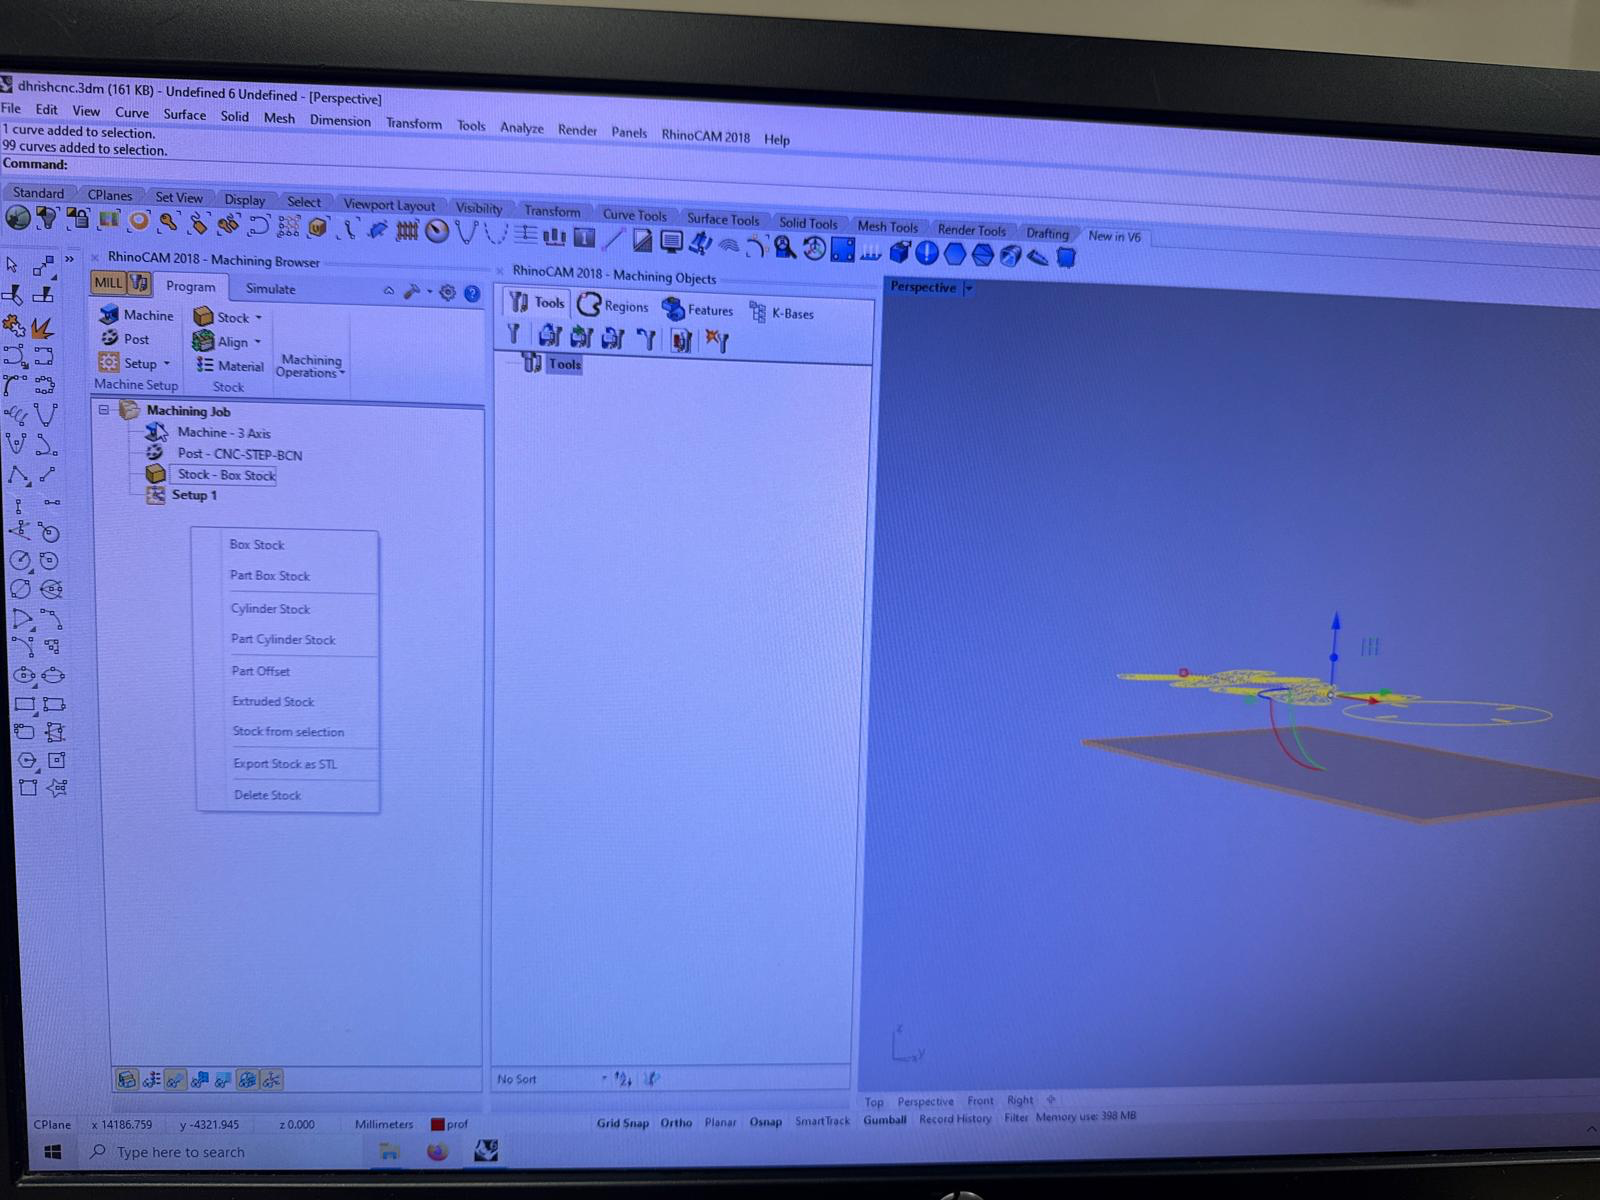The height and width of the screenshot is (1200, 1600).
Task: Switch to the Front viewport tab
Action: point(980,1101)
